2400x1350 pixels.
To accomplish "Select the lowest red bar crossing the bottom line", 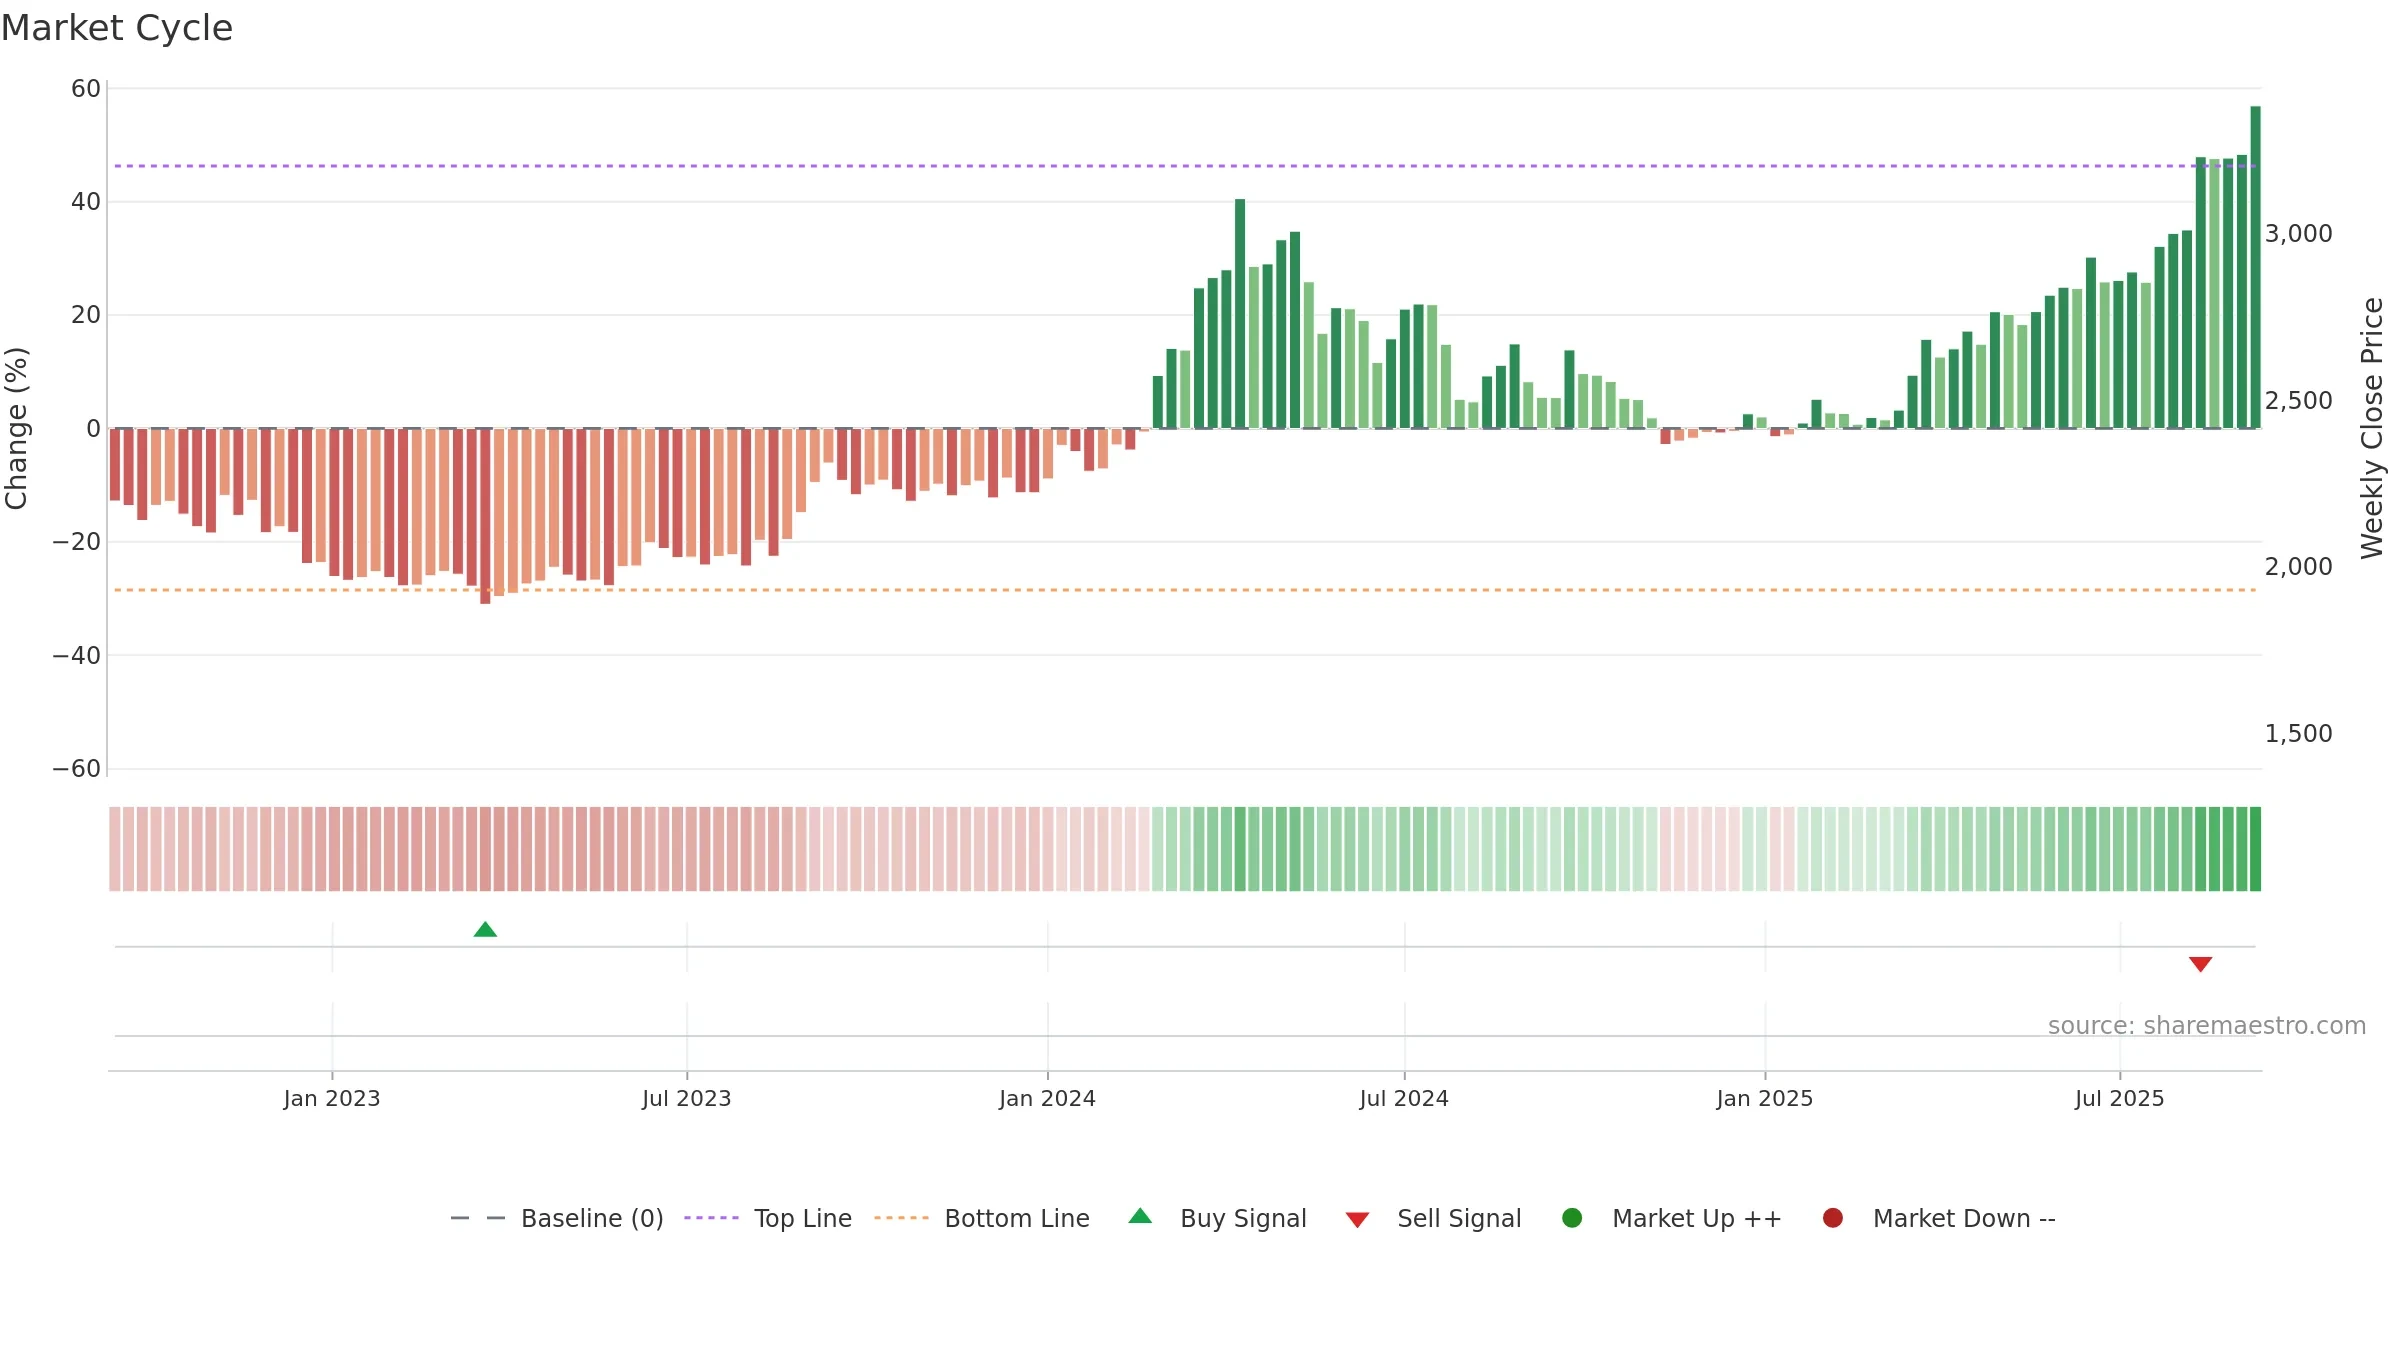I will tap(485, 516).
